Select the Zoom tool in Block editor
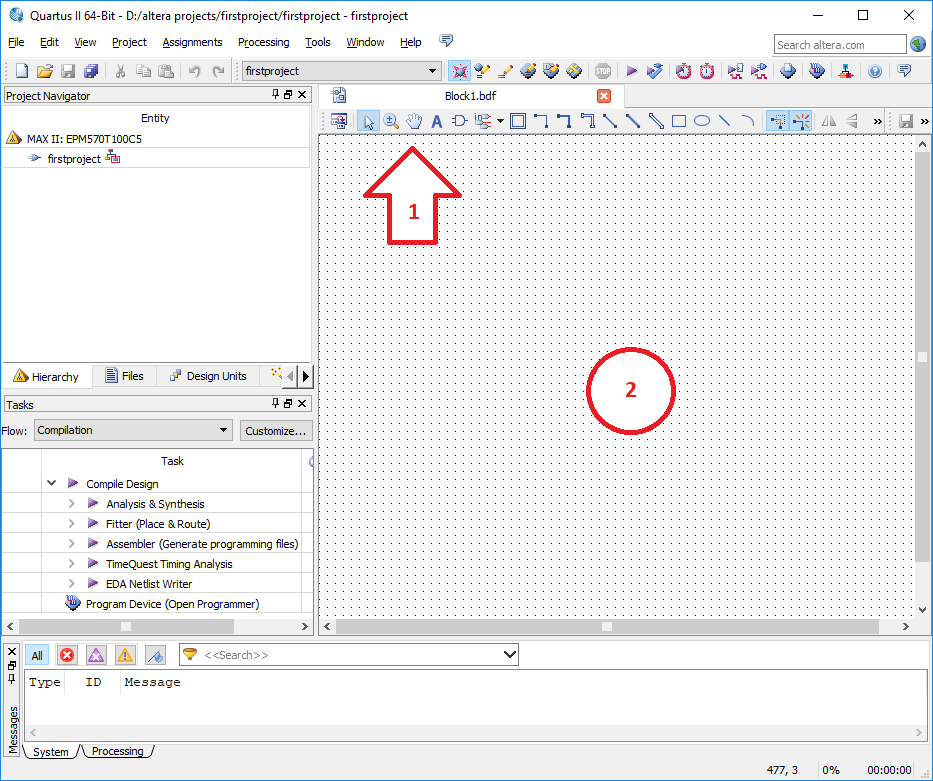The width and height of the screenshot is (933, 781). [391, 121]
